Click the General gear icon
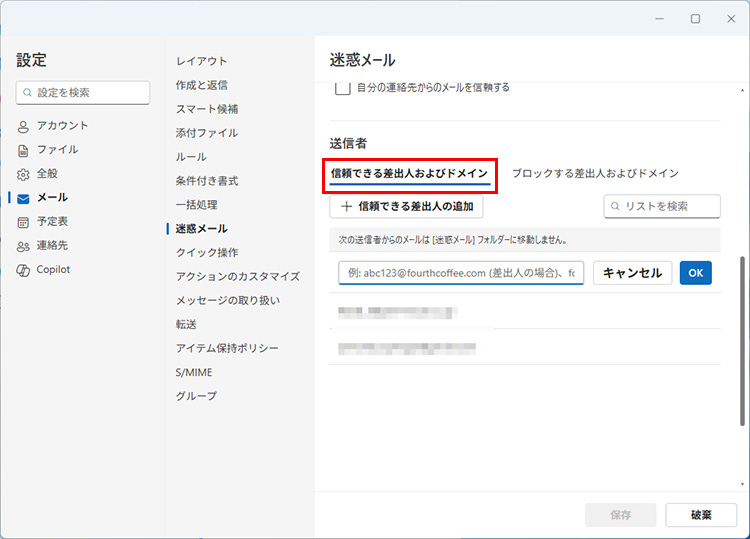 click(x=23, y=174)
